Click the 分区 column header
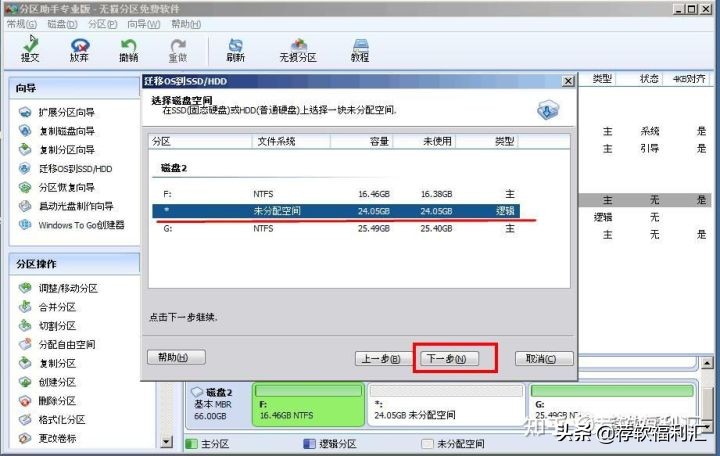The width and height of the screenshot is (720, 456). pos(200,141)
